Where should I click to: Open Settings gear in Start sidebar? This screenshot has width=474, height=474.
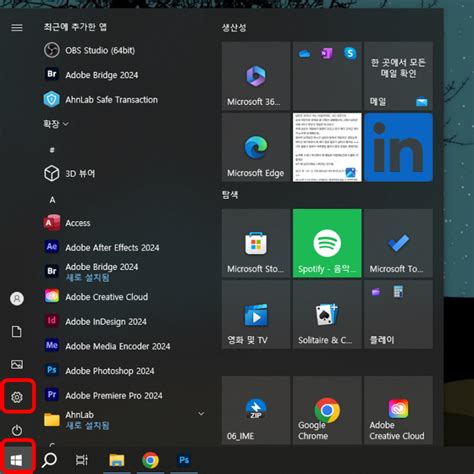[x=17, y=397]
